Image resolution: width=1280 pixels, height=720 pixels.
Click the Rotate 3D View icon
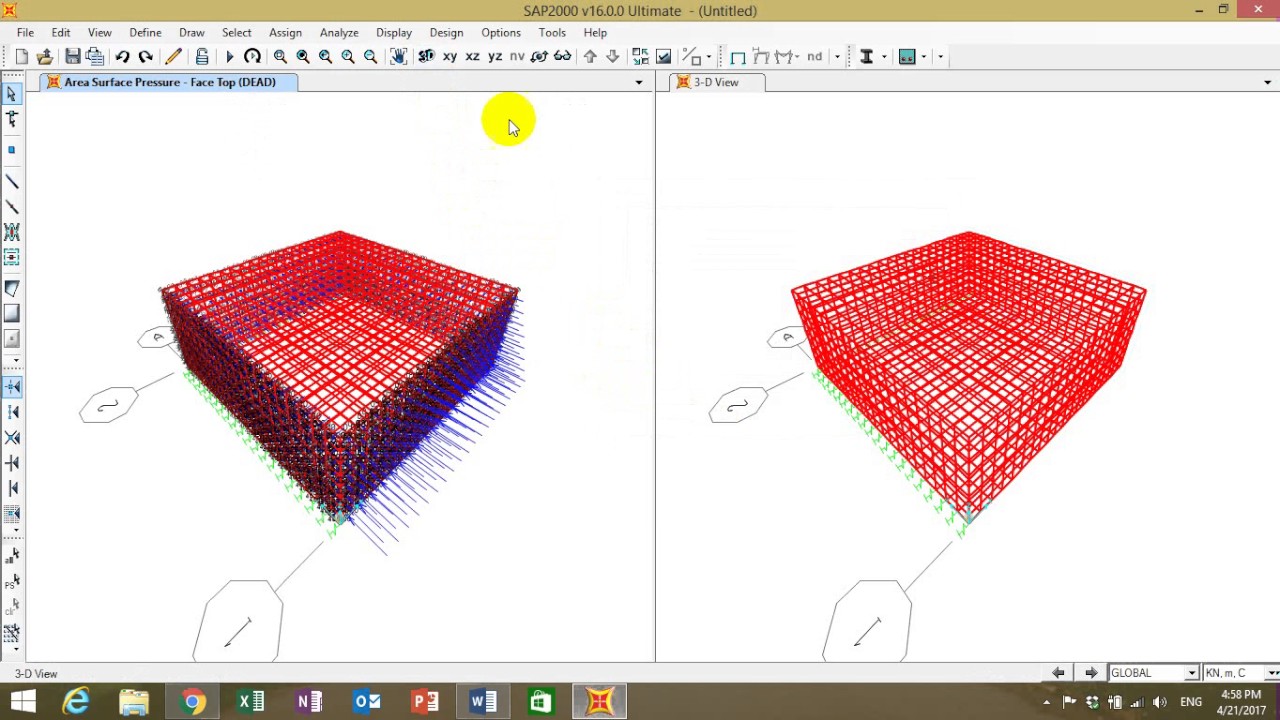tap(540, 57)
